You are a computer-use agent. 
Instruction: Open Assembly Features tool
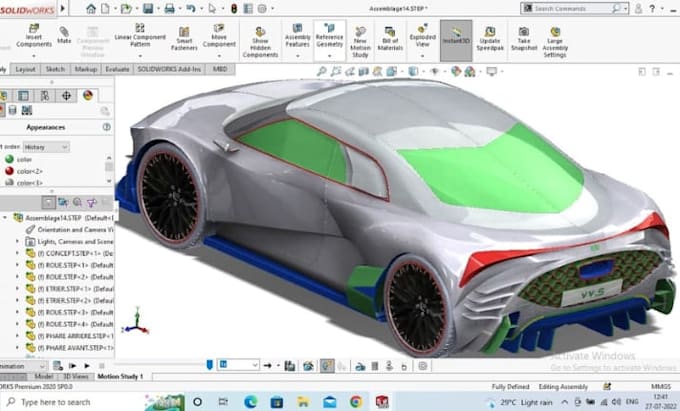[298, 36]
